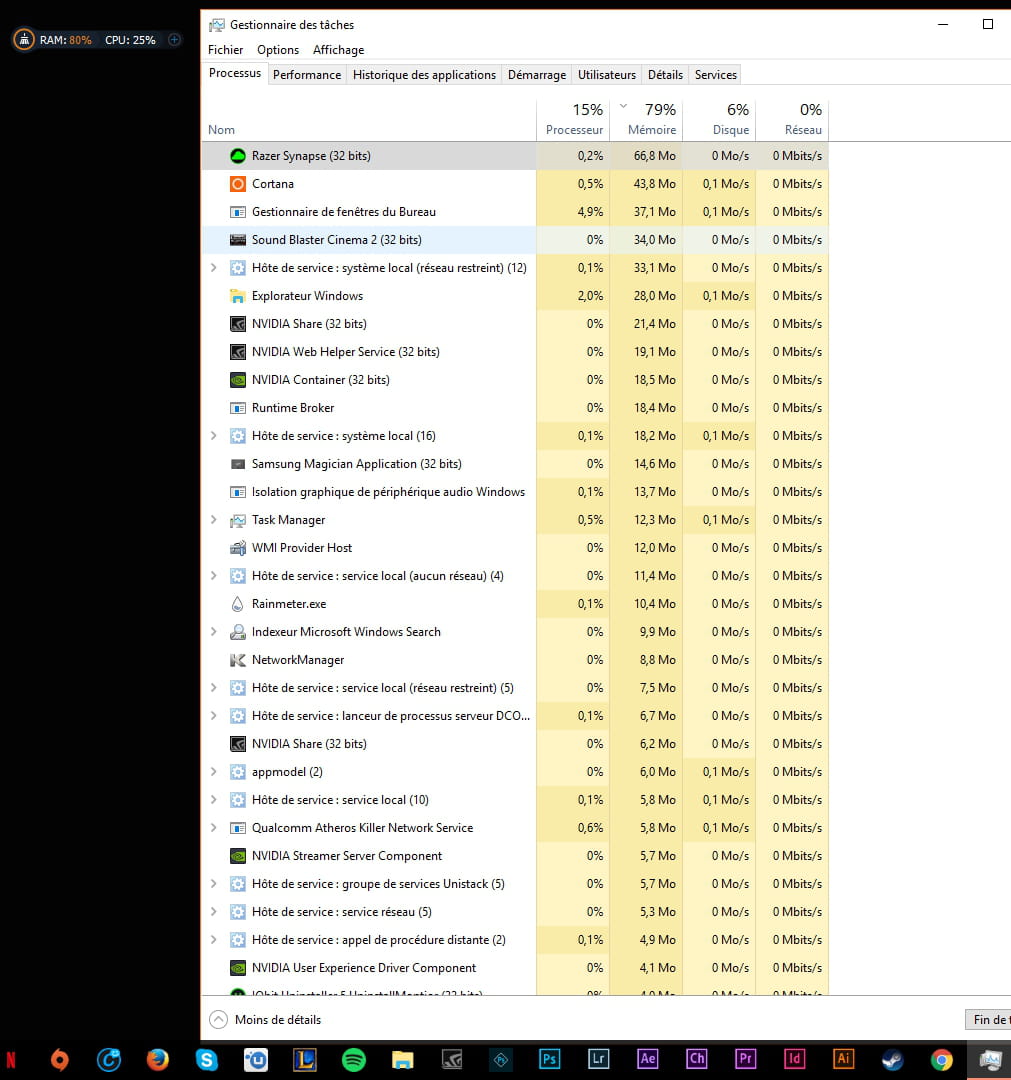Switch to the Services tab

click(x=716, y=74)
